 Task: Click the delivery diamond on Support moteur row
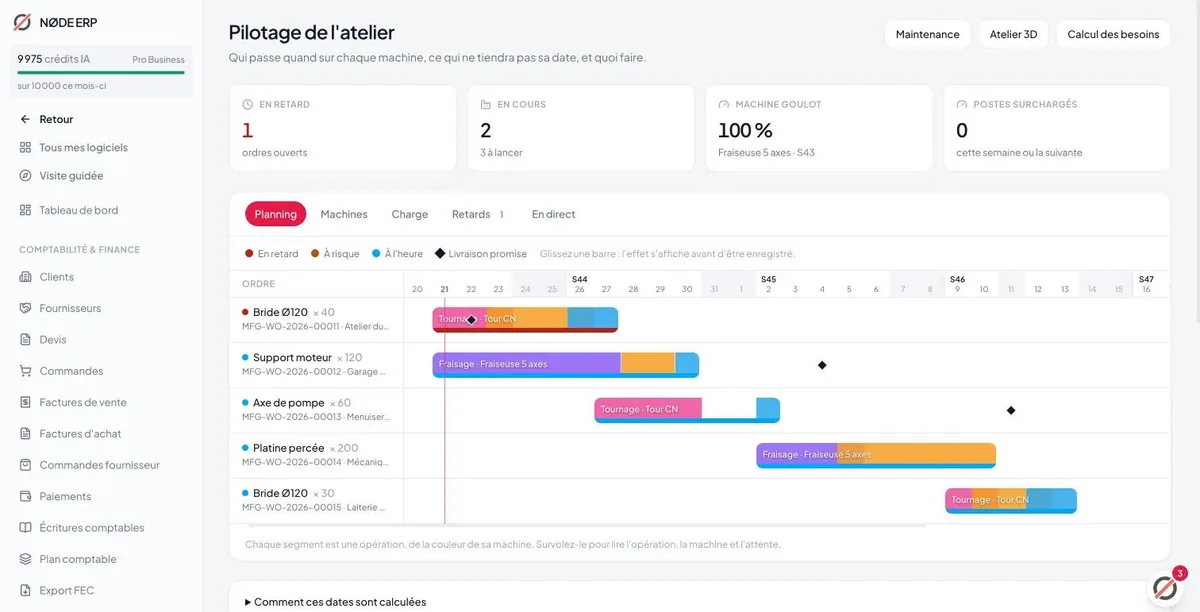click(822, 365)
